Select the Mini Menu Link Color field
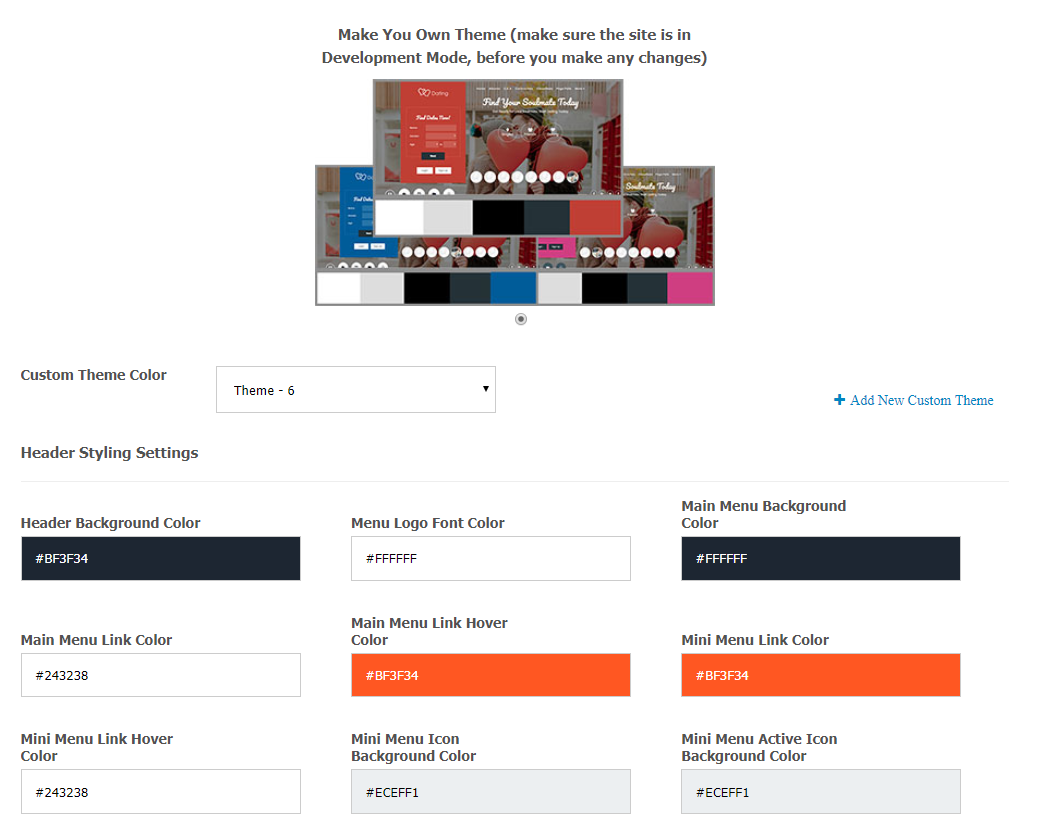1038x830 pixels. [820, 675]
